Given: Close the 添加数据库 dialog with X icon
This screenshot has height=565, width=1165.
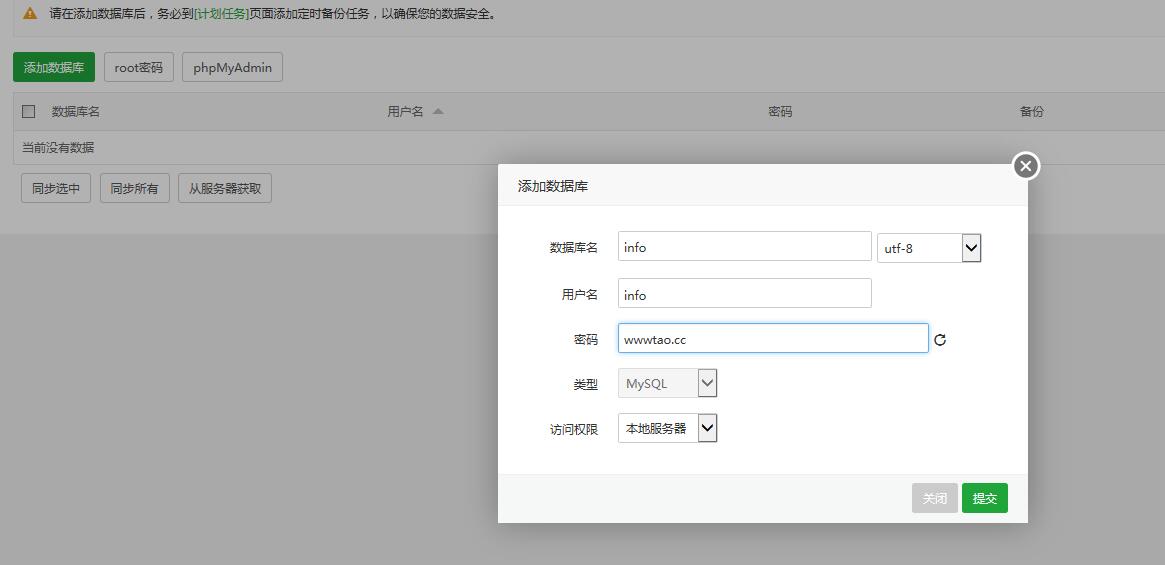Looking at the screenshot, I should tap(1025, 166).
